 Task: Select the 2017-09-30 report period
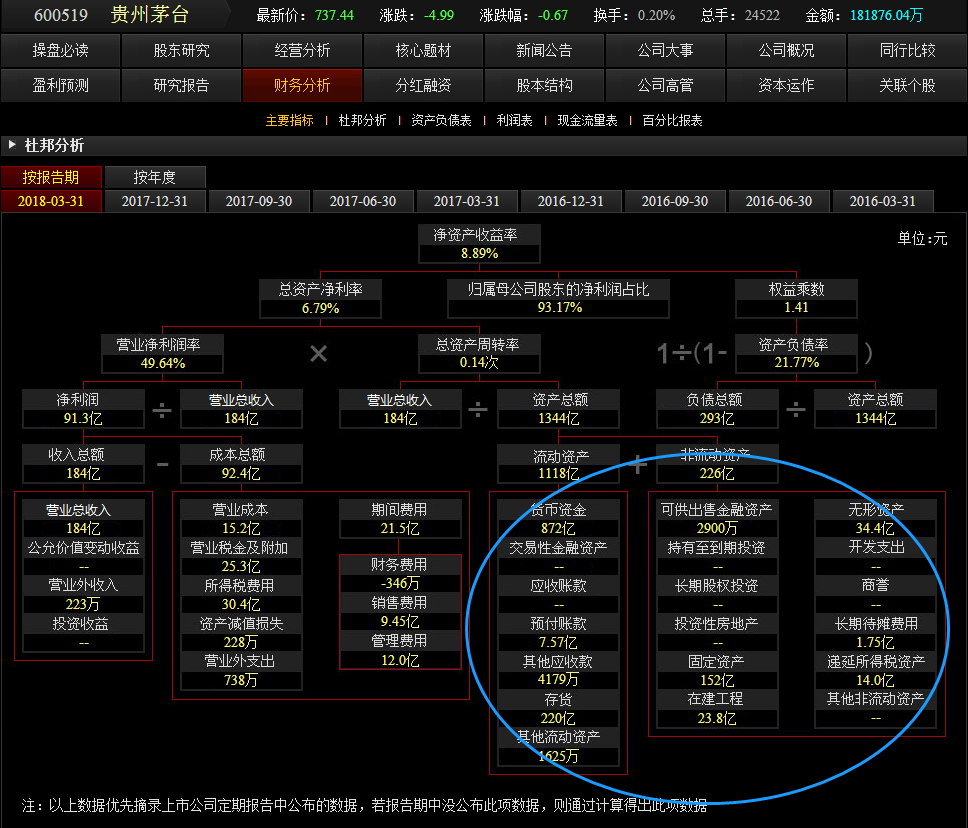click(x=259, y=201)
